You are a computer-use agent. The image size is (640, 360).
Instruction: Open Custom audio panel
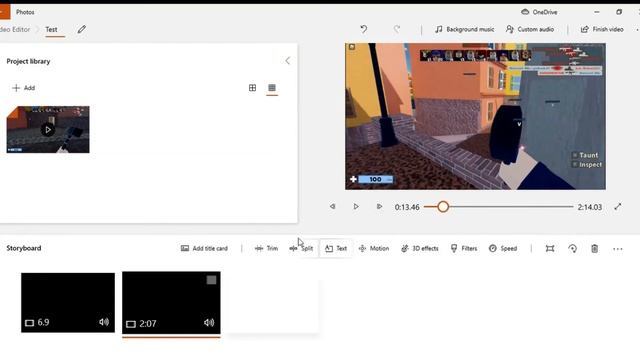(x=530, y=29)
